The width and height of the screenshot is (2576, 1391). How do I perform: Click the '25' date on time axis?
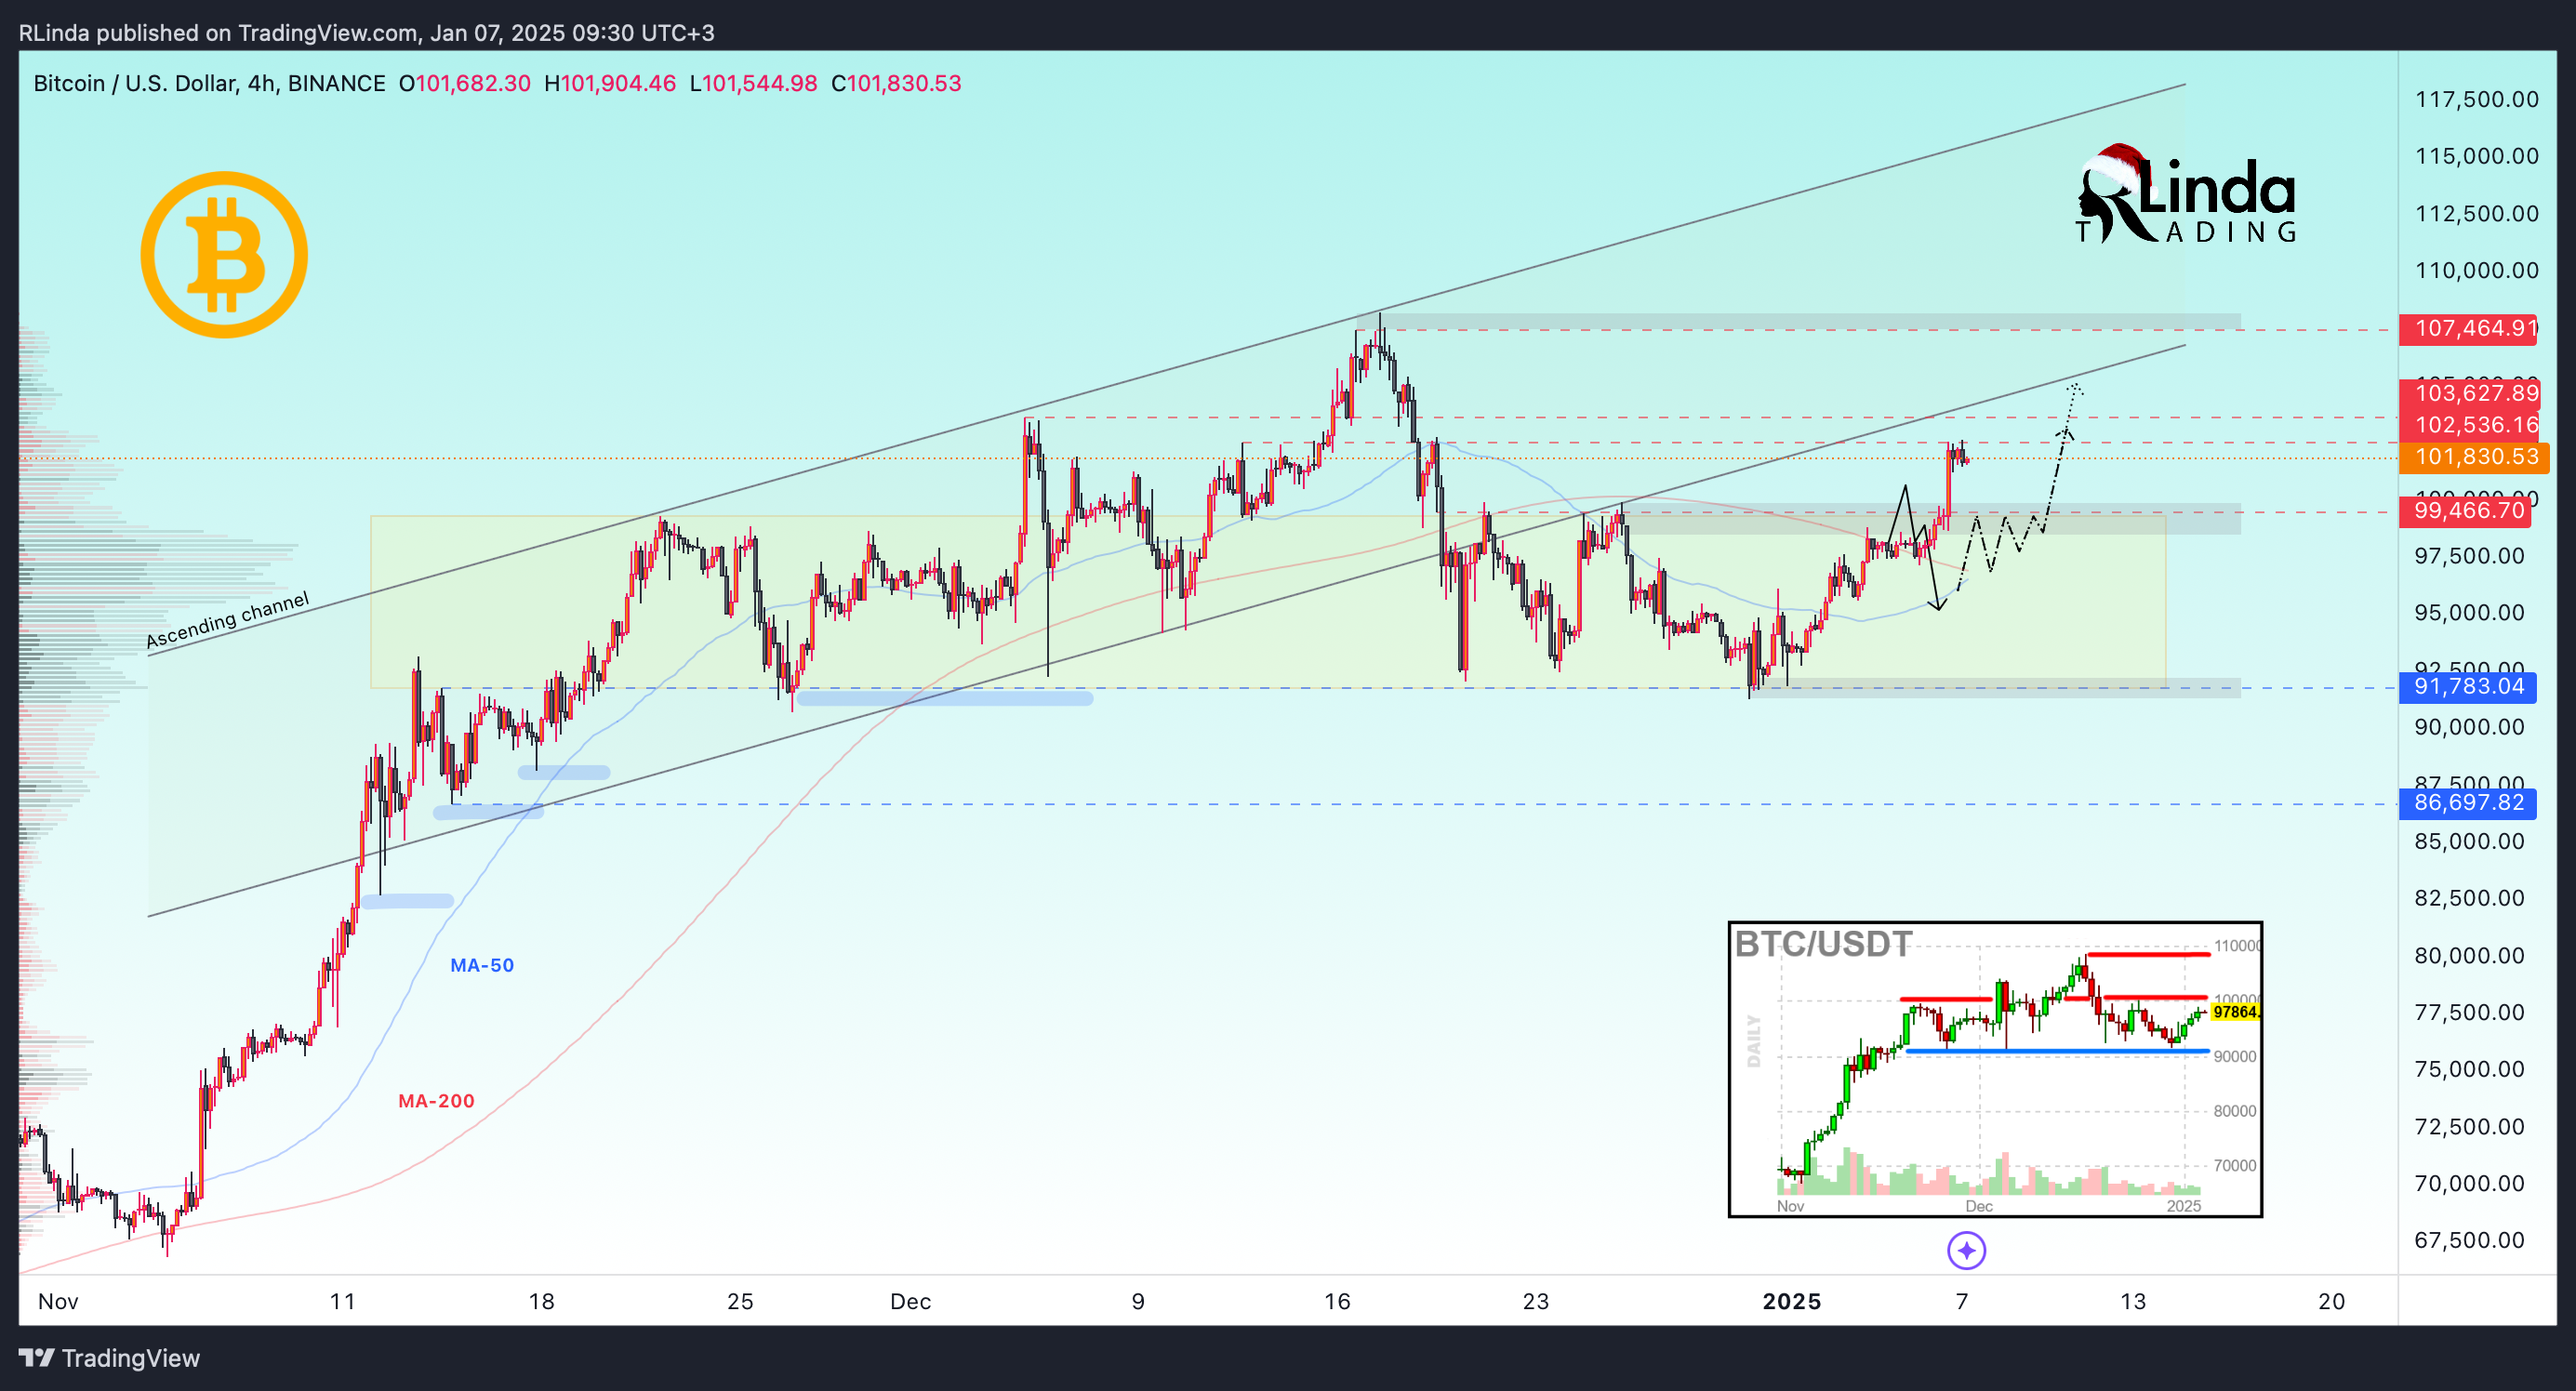740,1301
